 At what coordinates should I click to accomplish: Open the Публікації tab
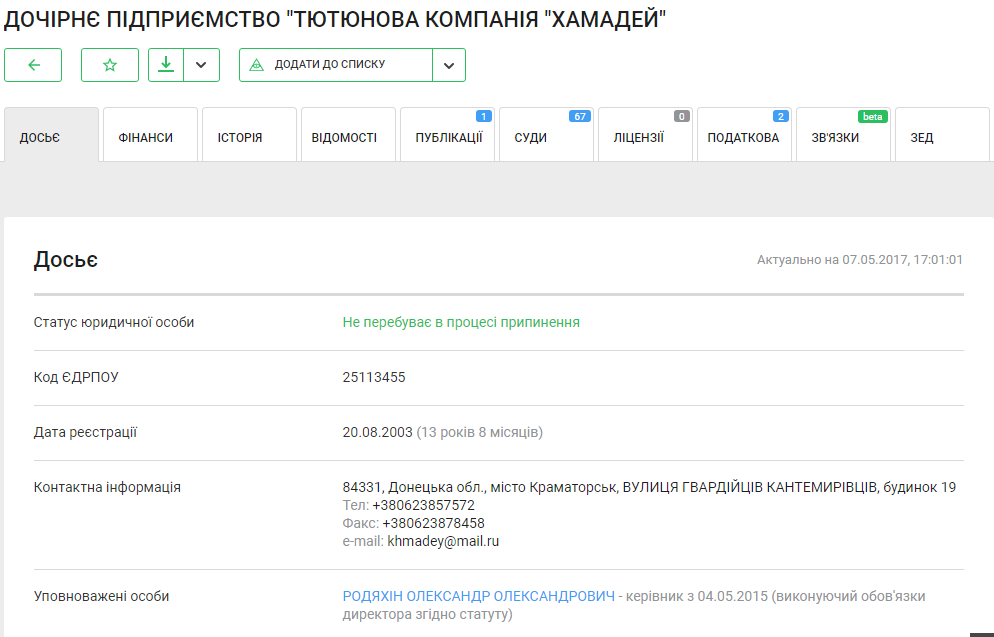tap(447, 137)
